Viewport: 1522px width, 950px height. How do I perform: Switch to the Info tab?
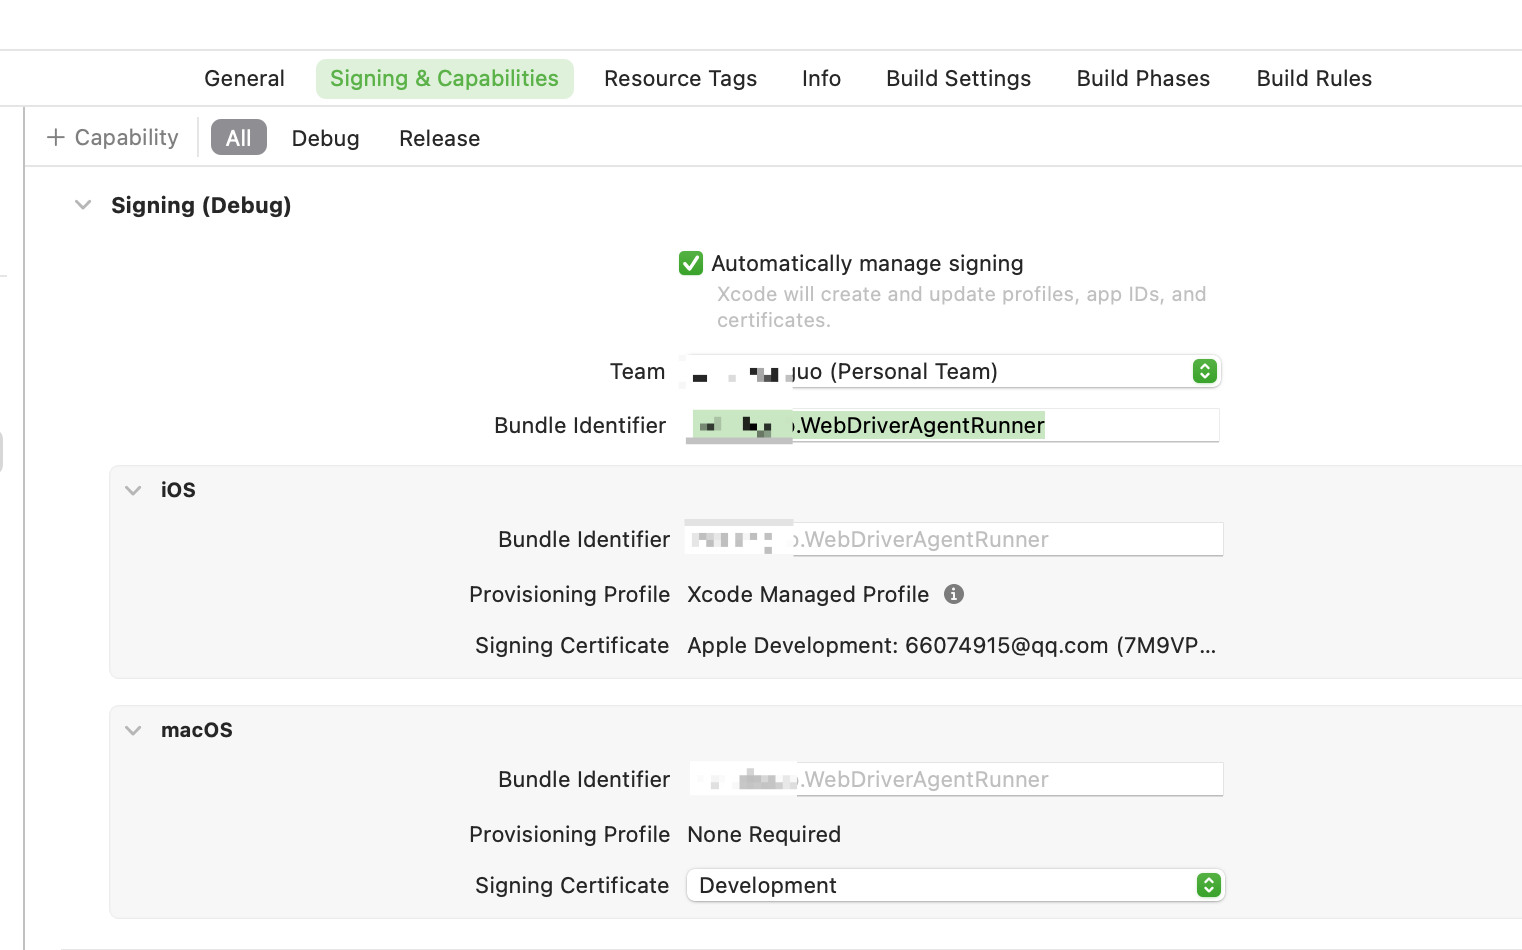[x=821, y=78]
